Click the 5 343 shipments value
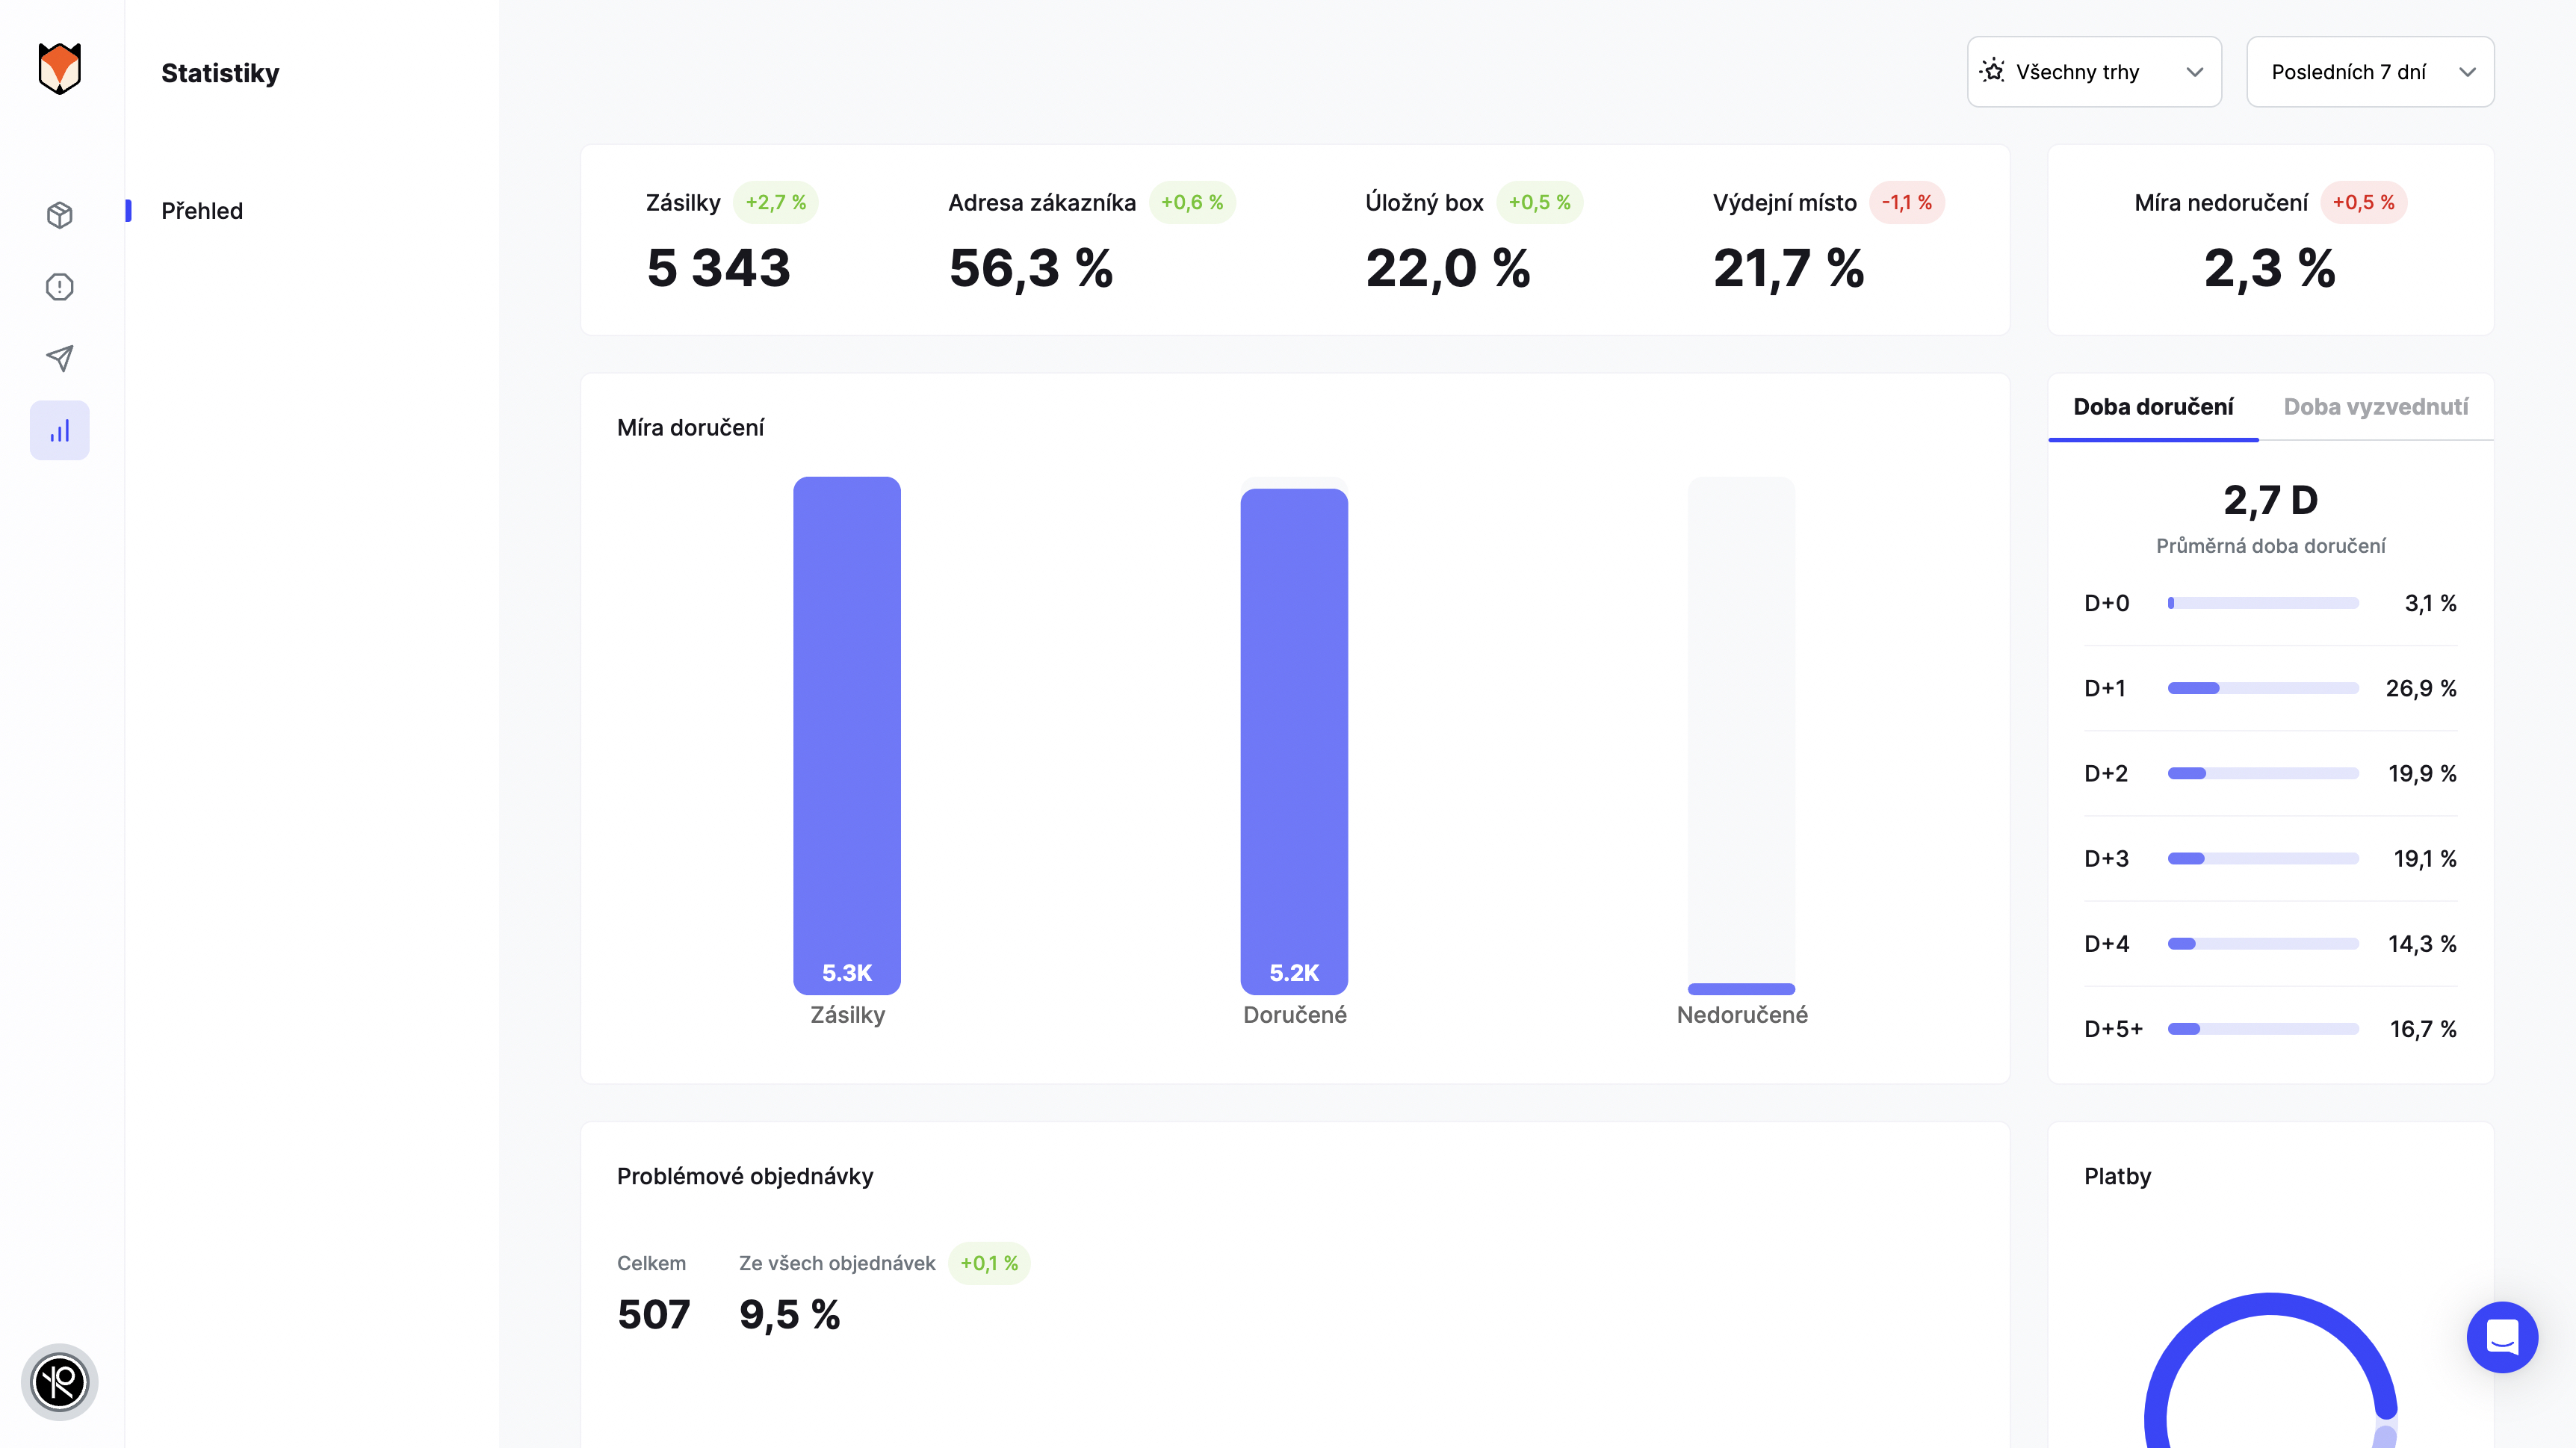Image resolution: width=2576 pixels, height=1448 pixels. (719, 268)
